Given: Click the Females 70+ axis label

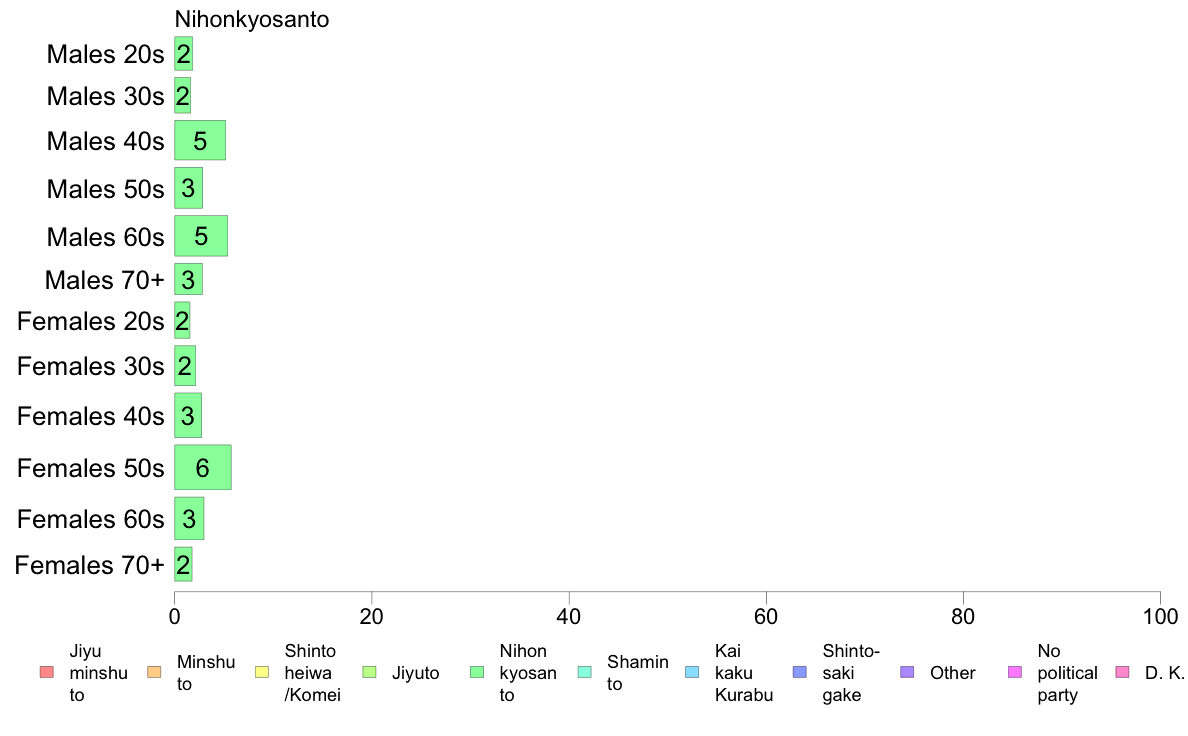Looking at the screenshot, I should pos(89,565).
